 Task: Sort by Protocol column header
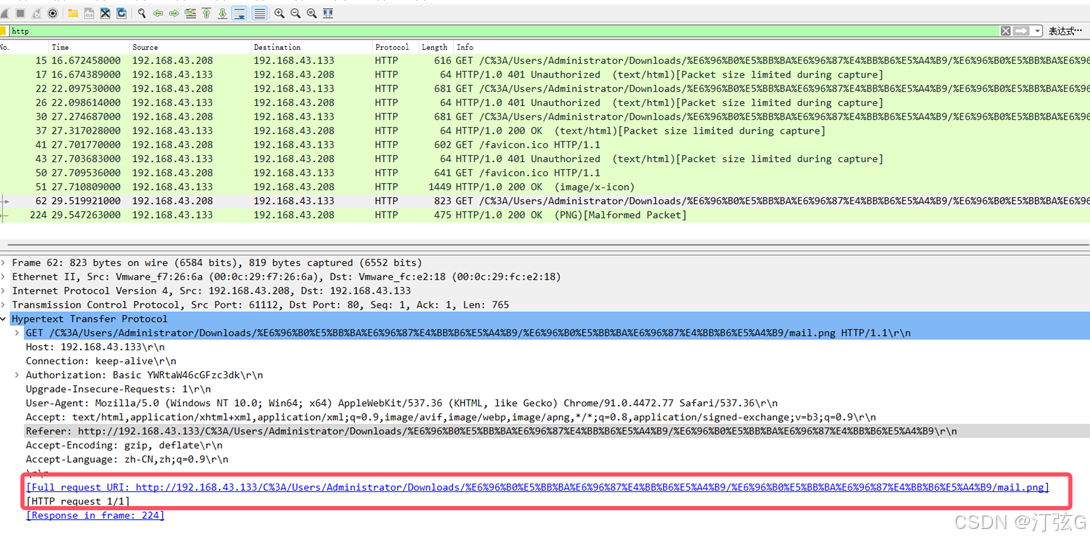coord(395,47)
